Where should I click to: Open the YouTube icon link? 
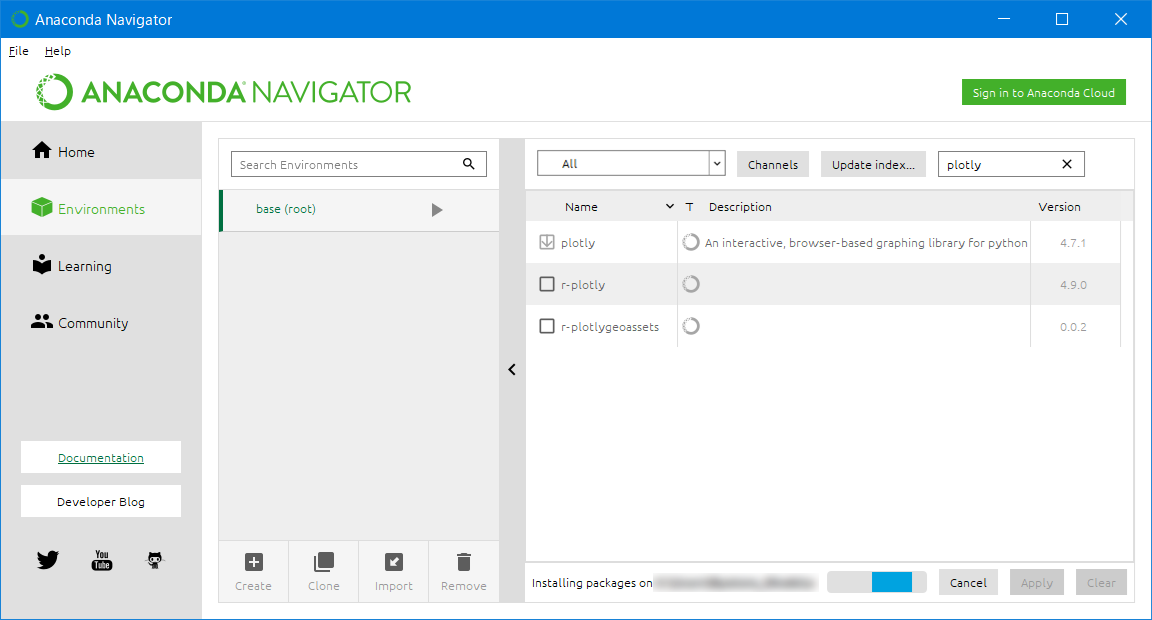101,560
